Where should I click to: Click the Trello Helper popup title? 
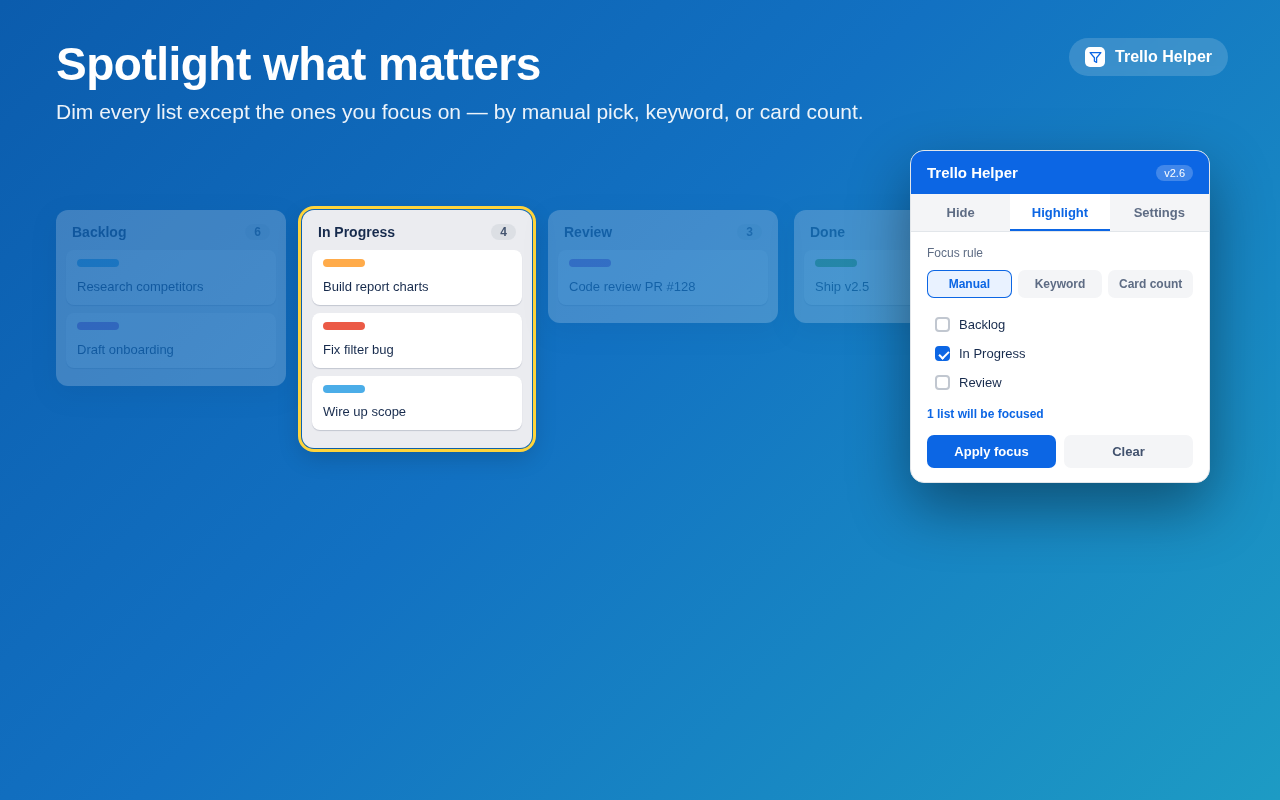click(x=972, y=173)
